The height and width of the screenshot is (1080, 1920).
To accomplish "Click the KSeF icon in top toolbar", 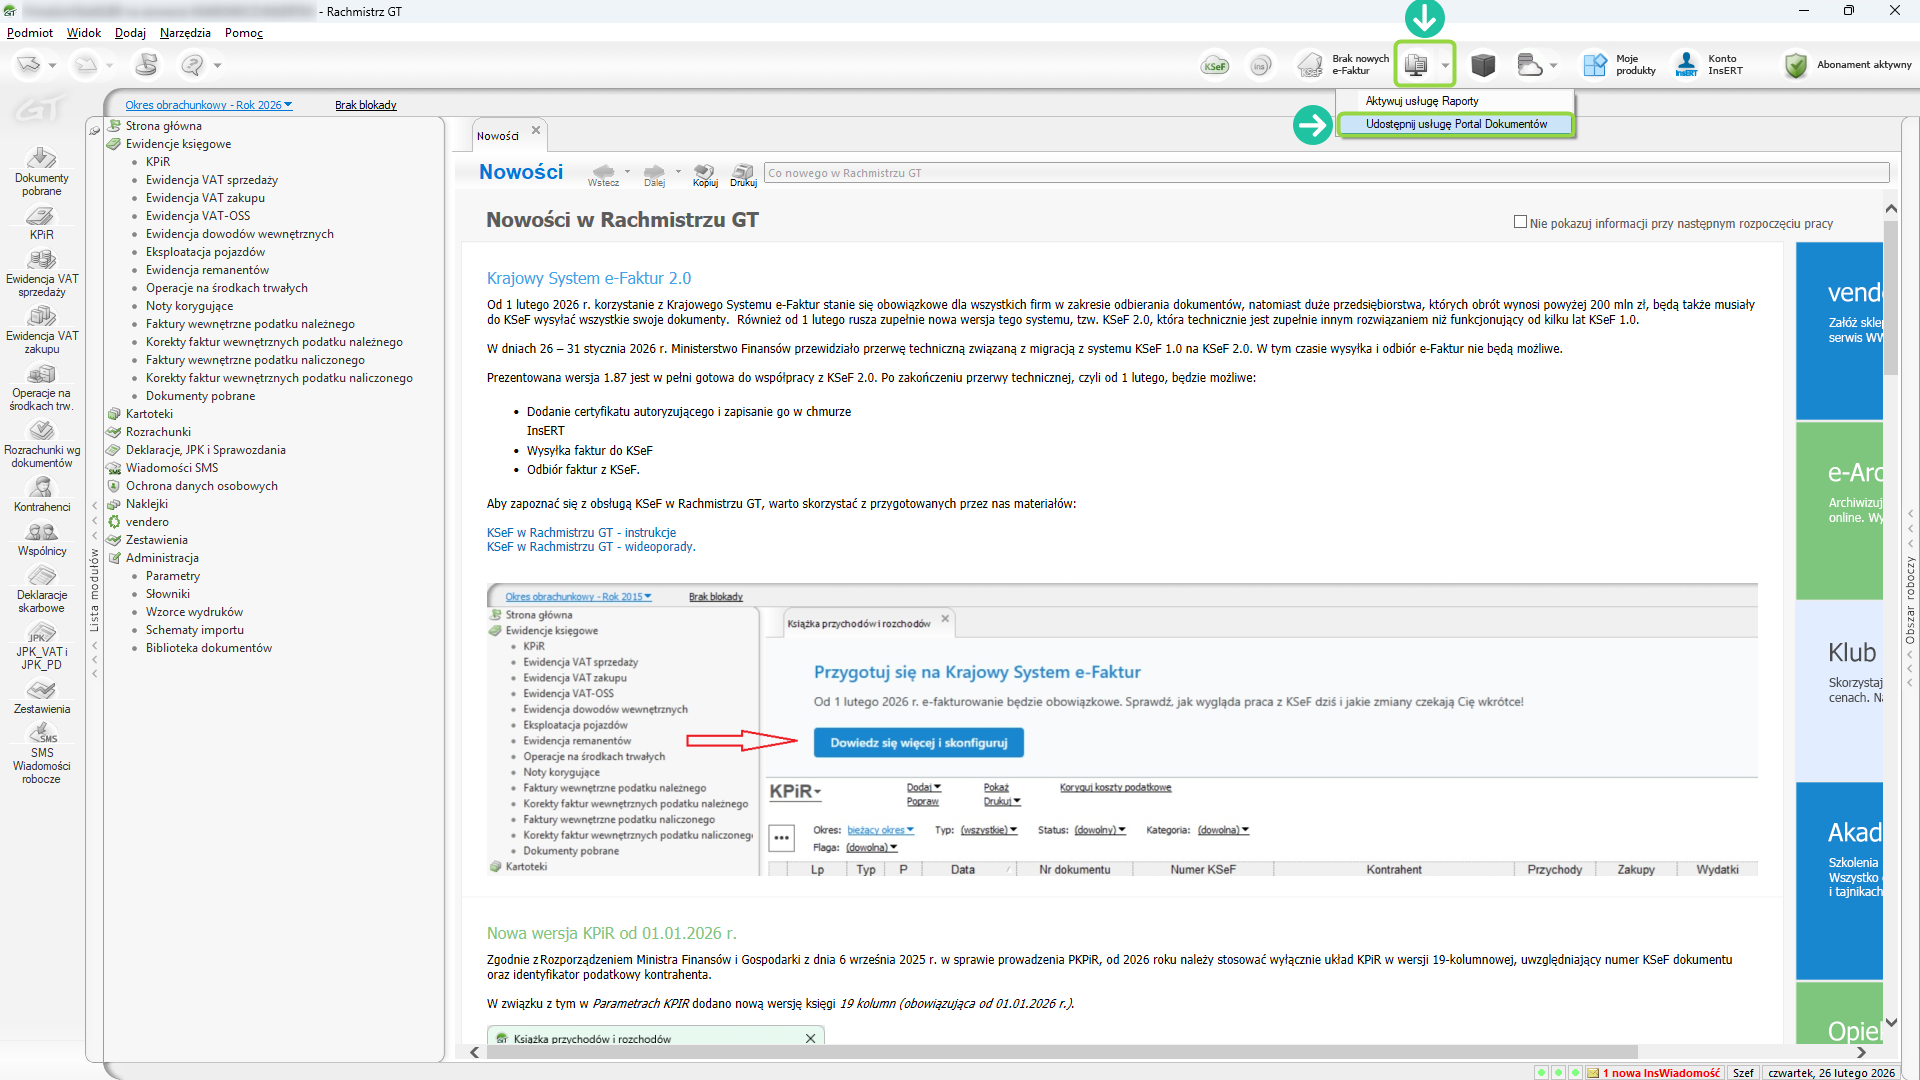I will [x=1215, y=66].
